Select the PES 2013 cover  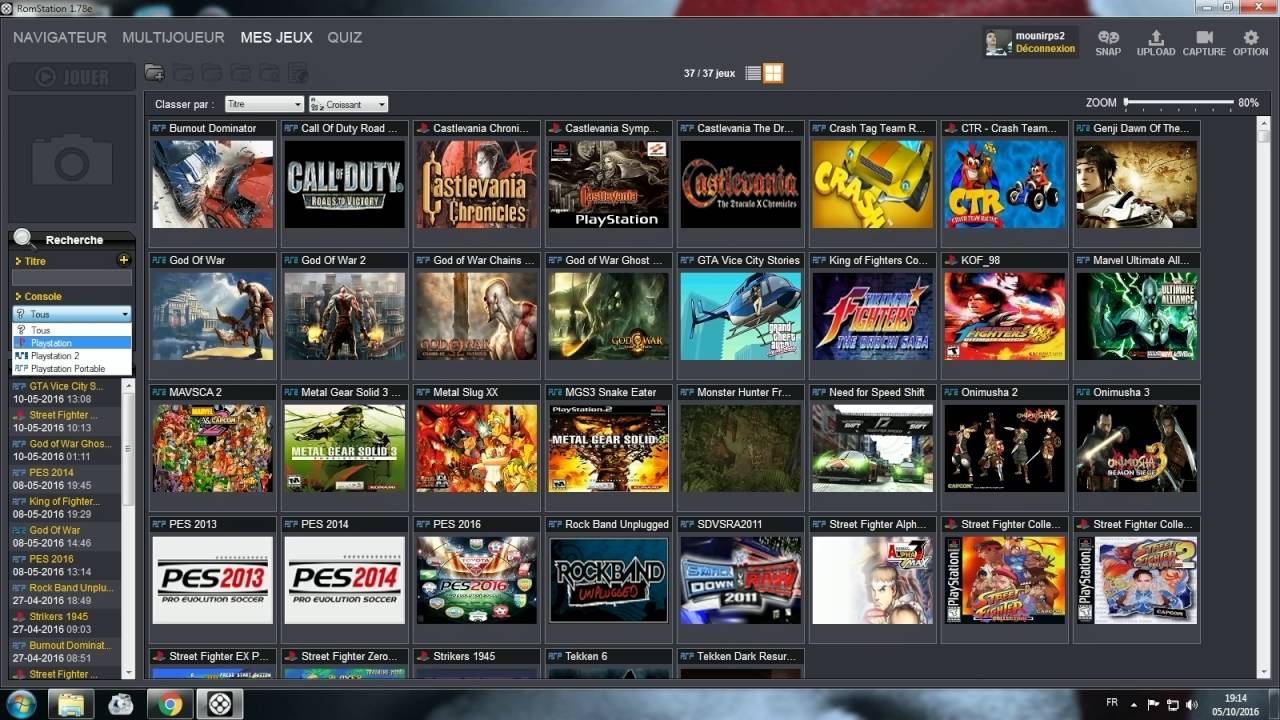[212, 580]
